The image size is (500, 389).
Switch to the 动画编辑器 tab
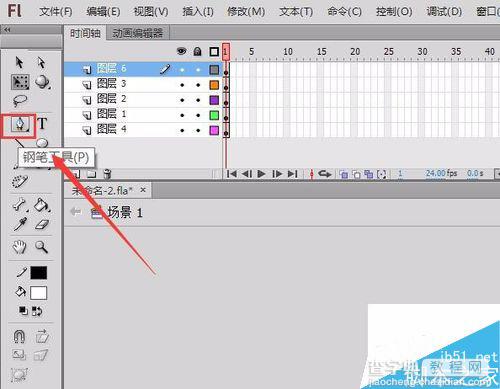138,33
